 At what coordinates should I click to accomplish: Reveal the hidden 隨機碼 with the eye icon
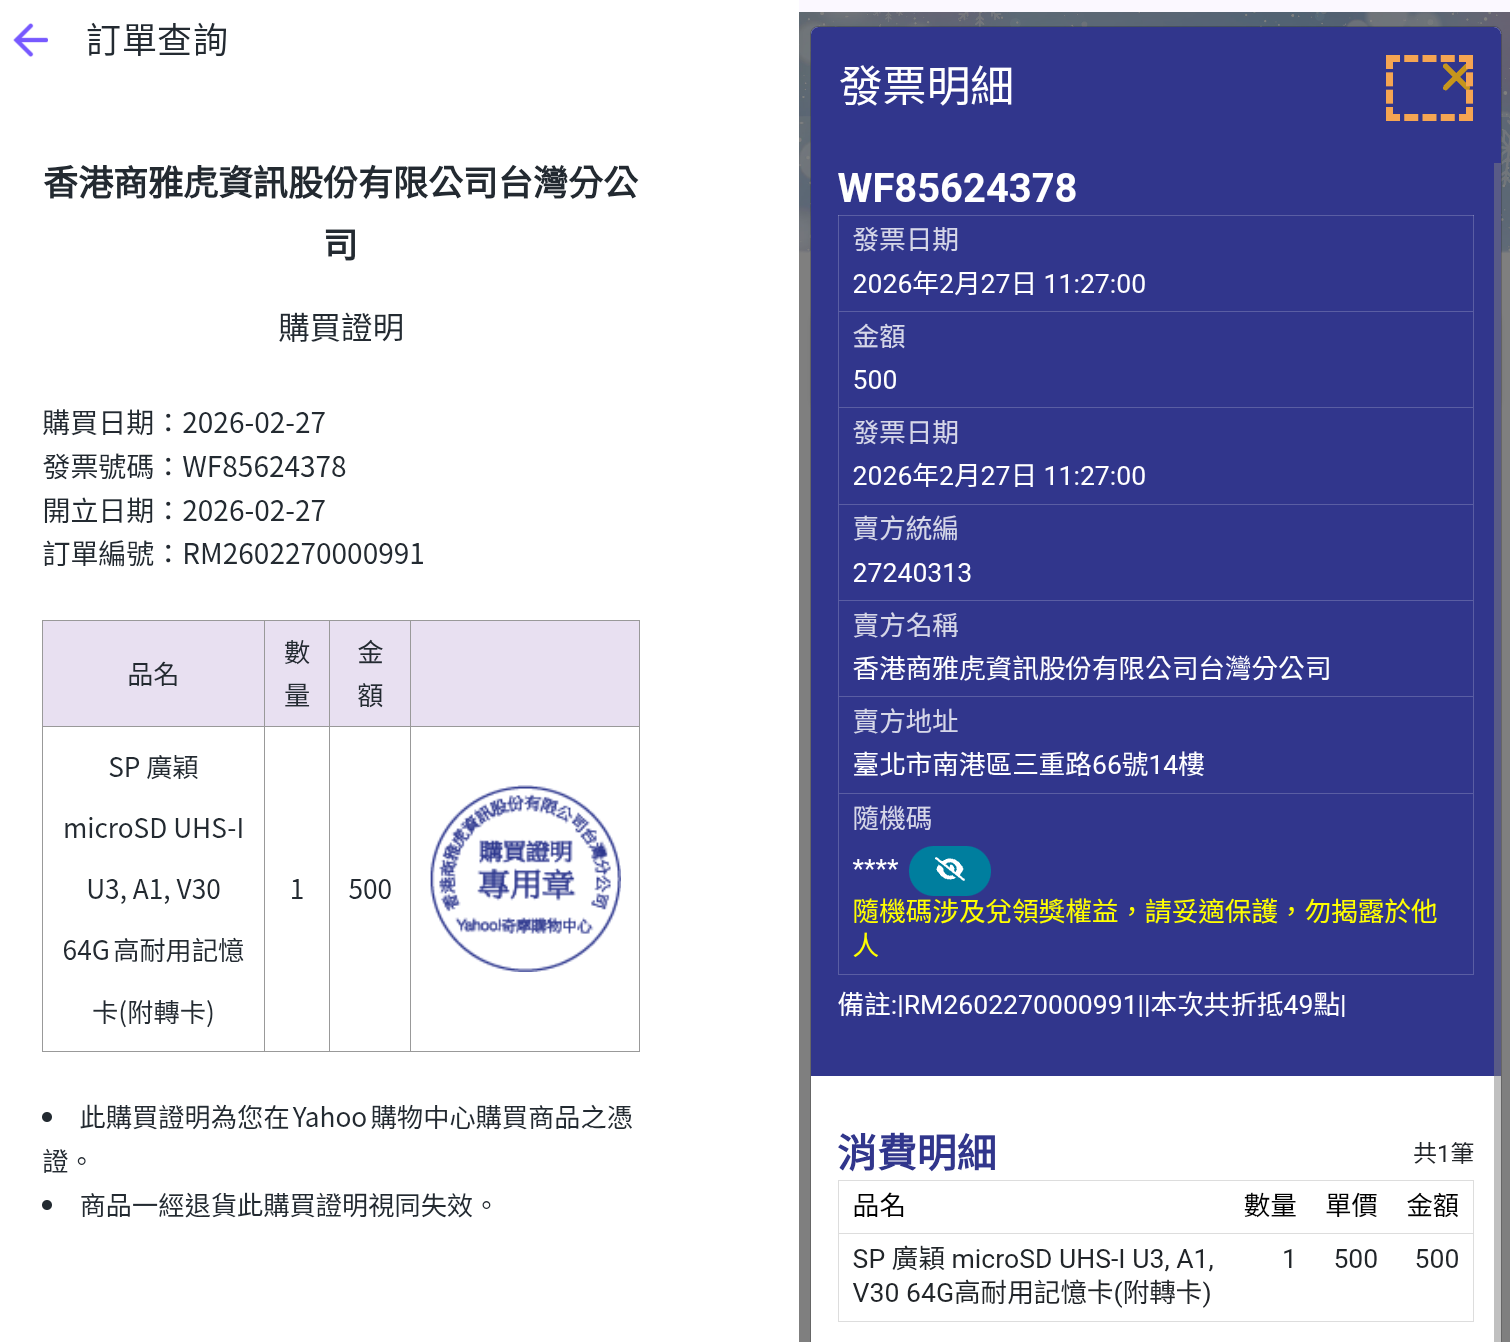949,870
